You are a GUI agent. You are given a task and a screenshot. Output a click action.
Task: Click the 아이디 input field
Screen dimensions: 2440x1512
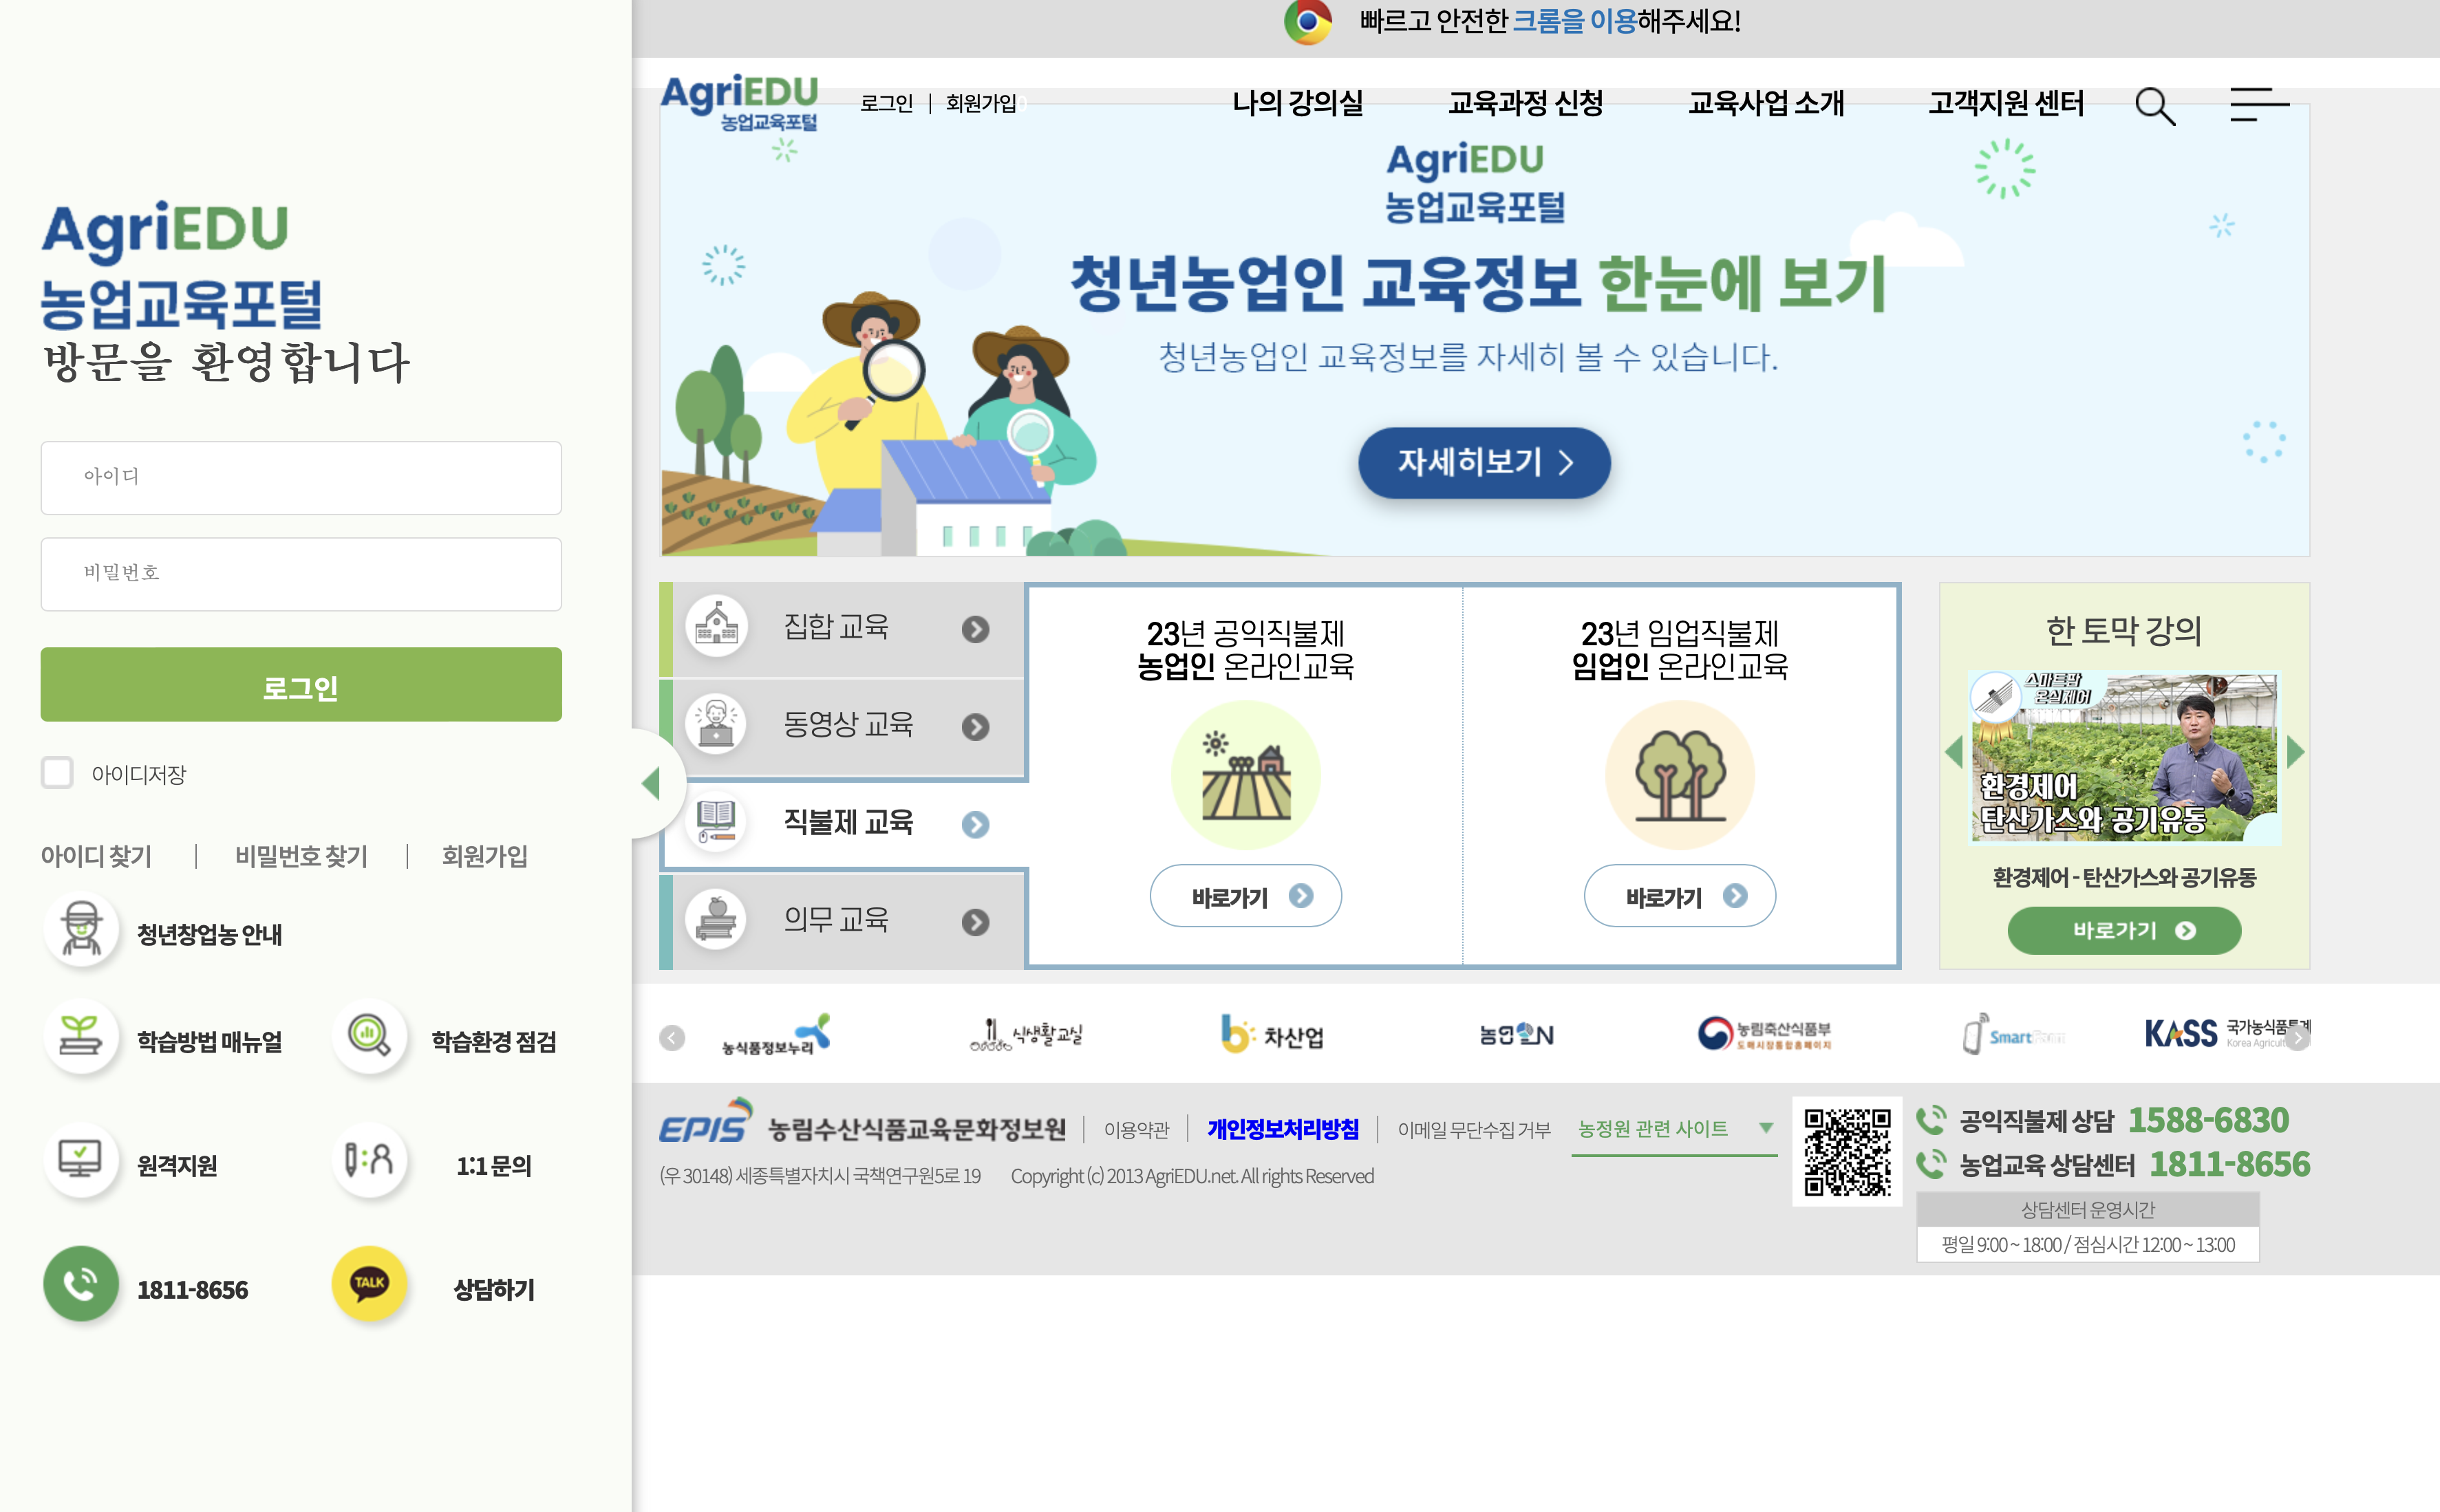click(x=301, y=477)
